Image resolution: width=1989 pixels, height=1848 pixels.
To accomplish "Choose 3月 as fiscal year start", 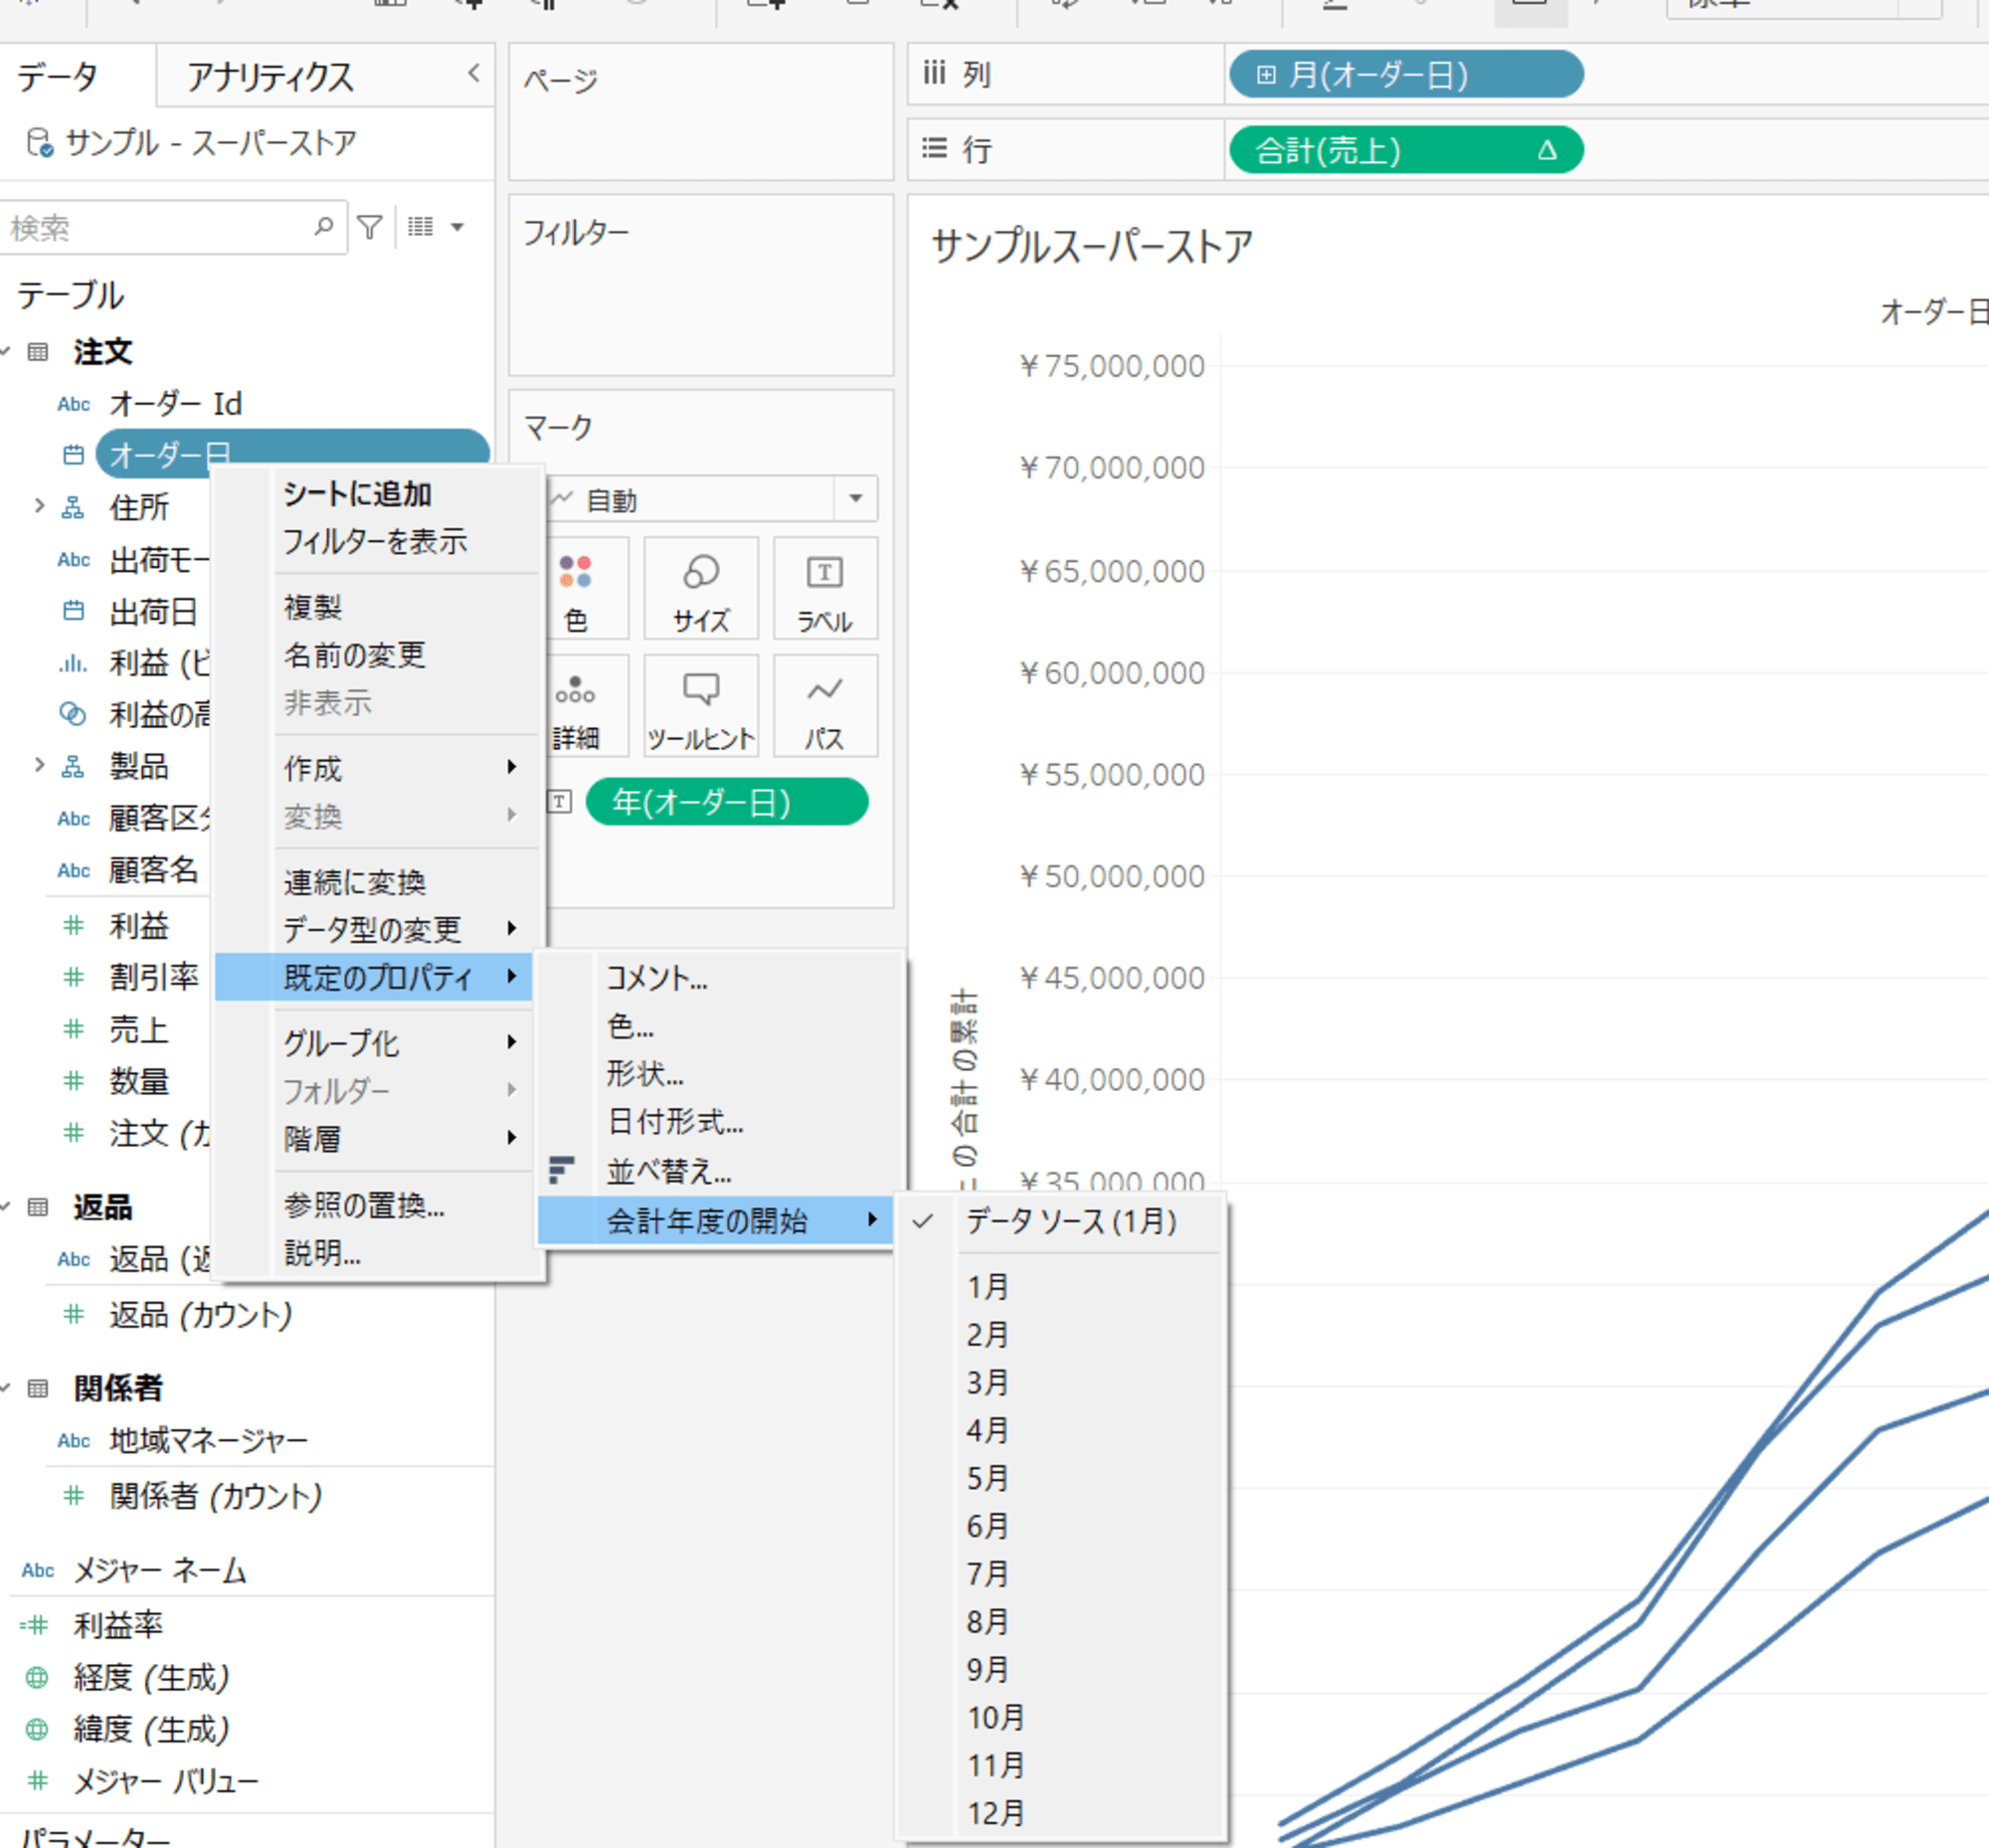I will point(1062,1383).
